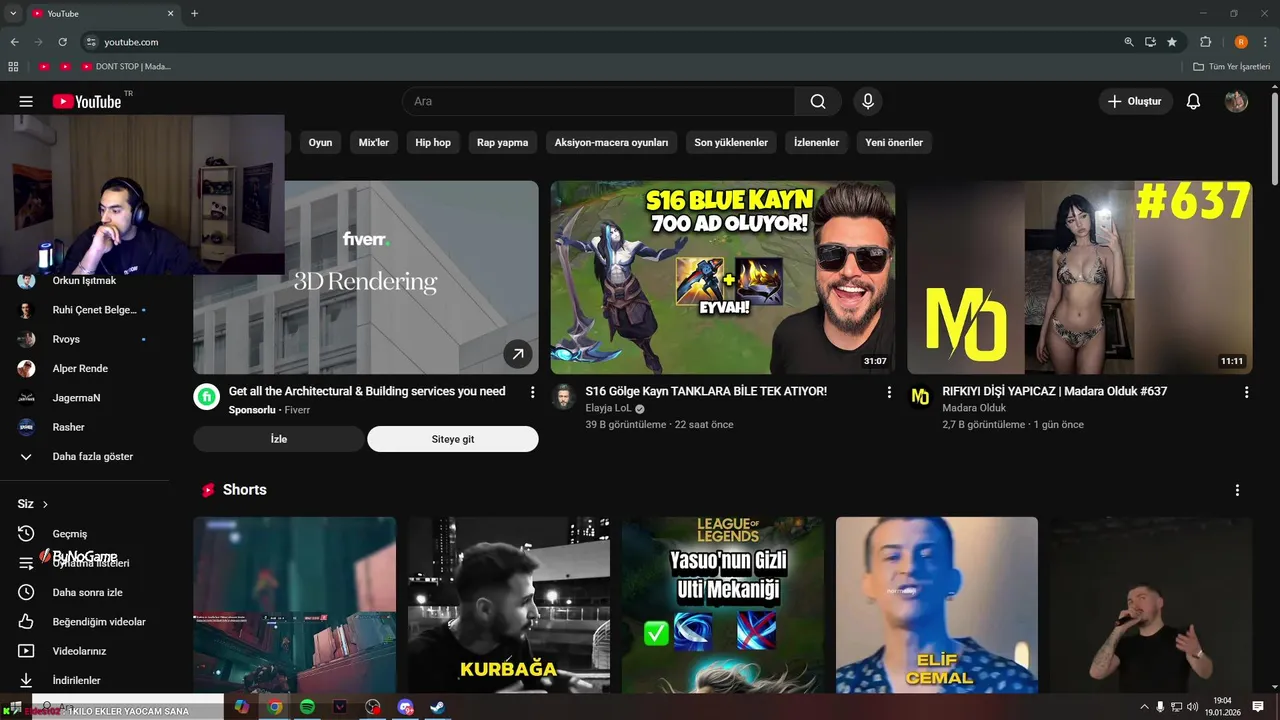Open Elayja LoL channel avatar

(563, 396)
